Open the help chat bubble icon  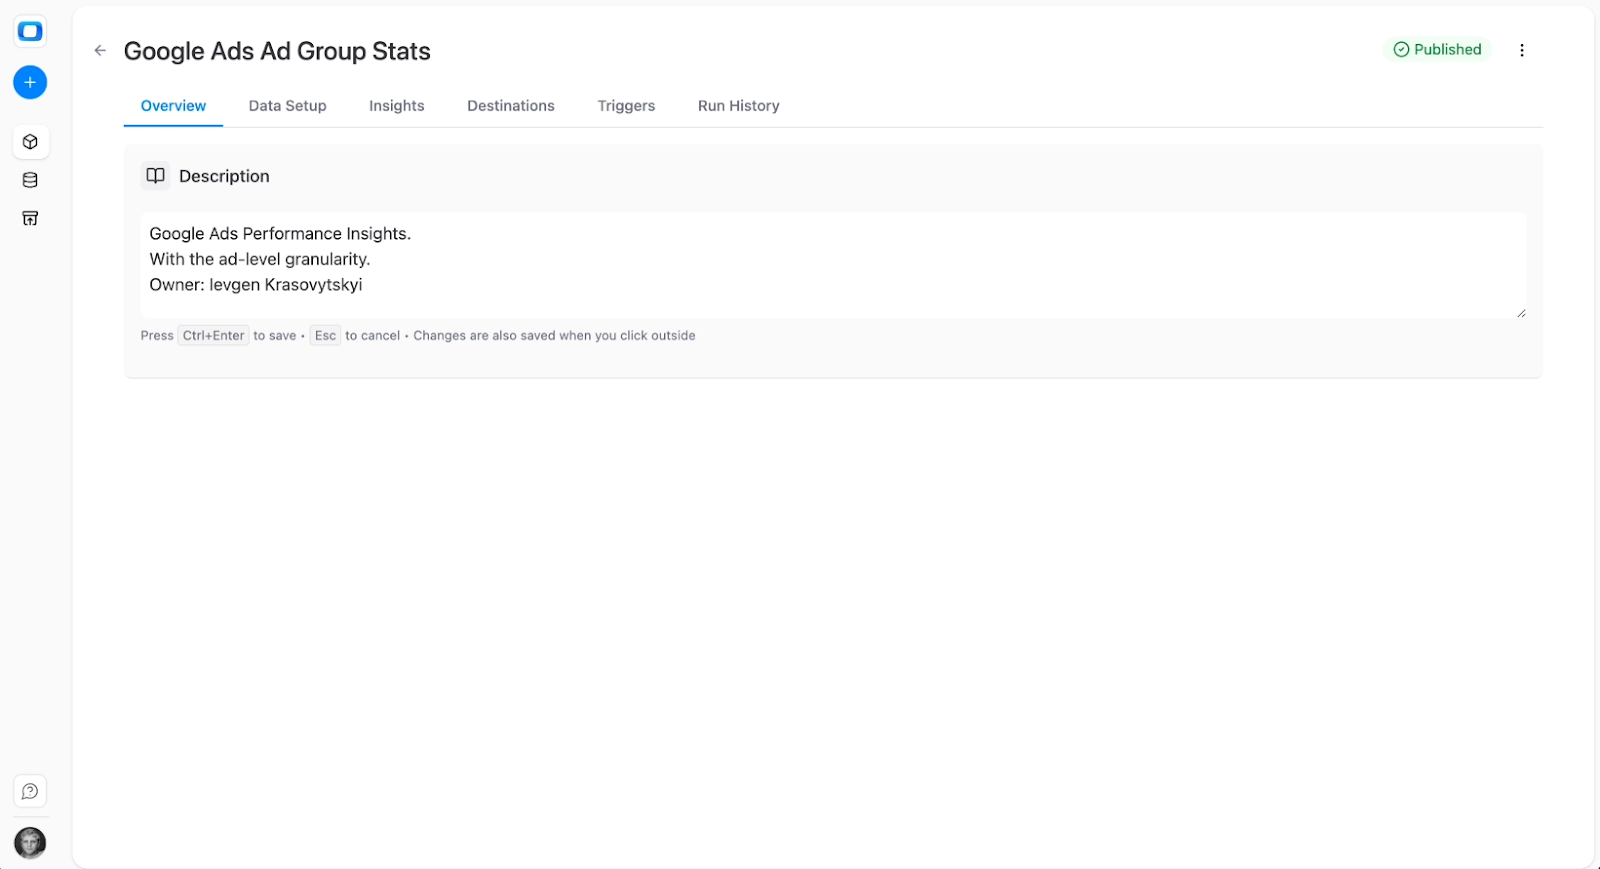[30, 791]
